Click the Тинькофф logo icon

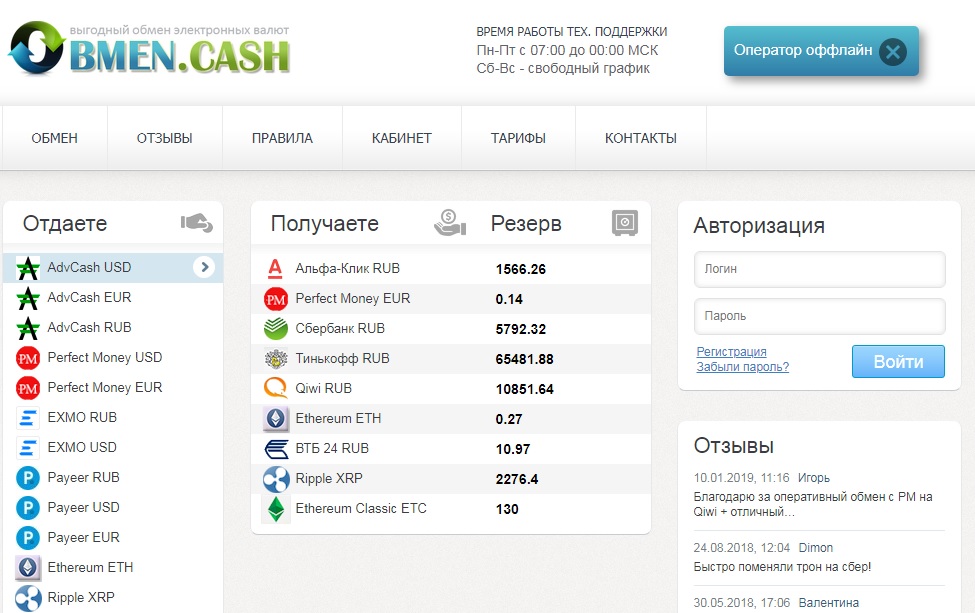tap(275, 359)
